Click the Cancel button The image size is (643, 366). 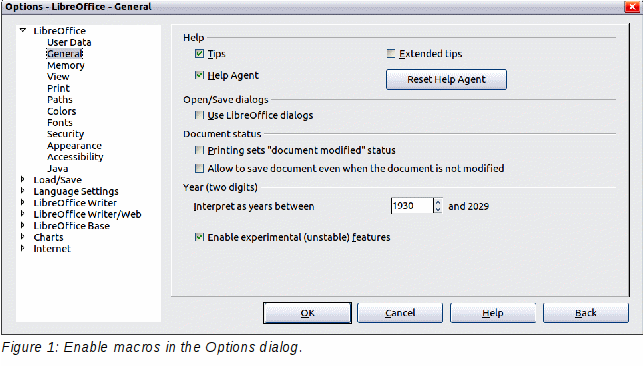(400, 313)
